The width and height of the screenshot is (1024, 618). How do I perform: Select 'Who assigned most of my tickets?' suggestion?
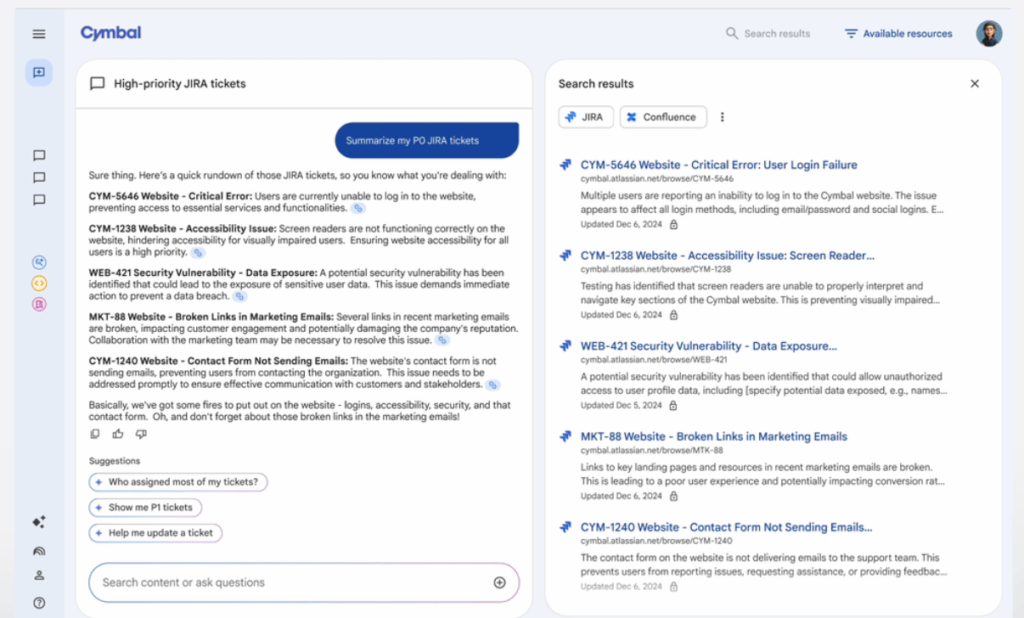tap(178, 482)
